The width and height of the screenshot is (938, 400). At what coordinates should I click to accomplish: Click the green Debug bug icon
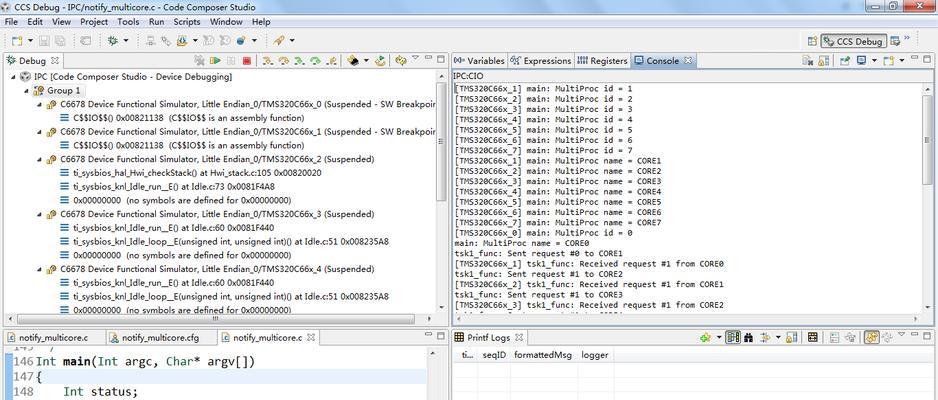pos(112,41)
